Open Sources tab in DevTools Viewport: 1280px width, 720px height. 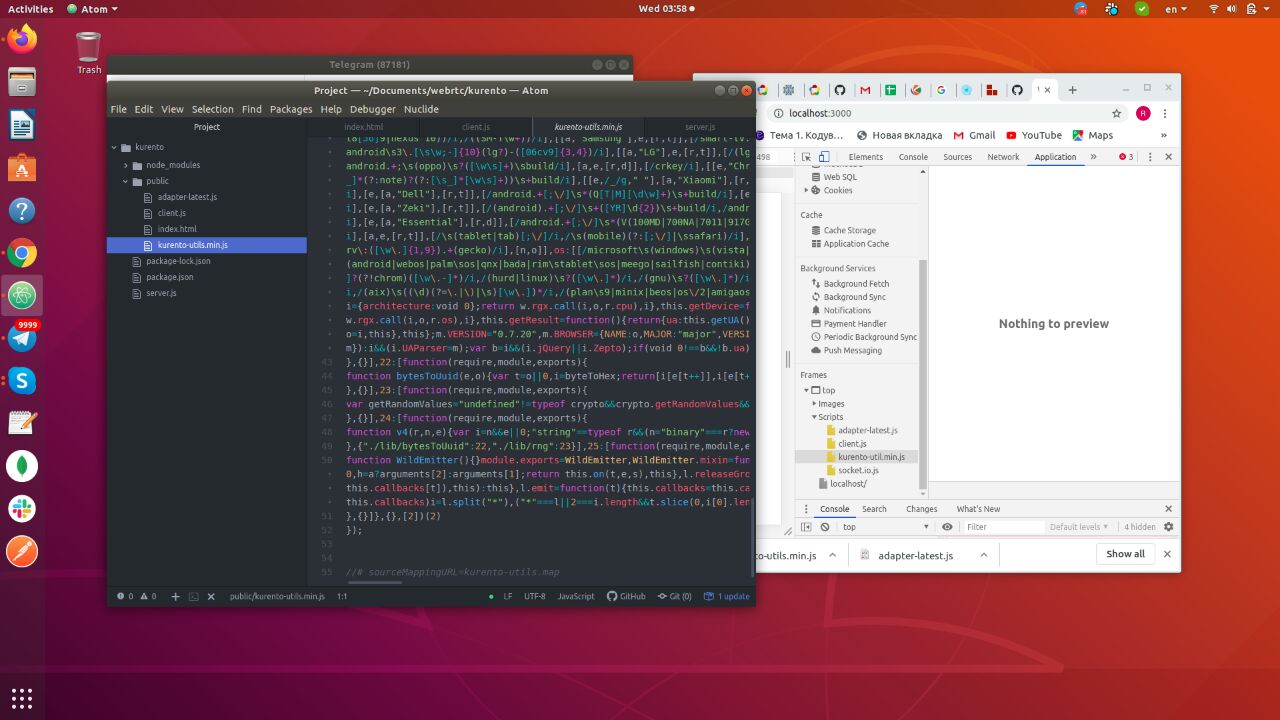(x=957, y=157)
